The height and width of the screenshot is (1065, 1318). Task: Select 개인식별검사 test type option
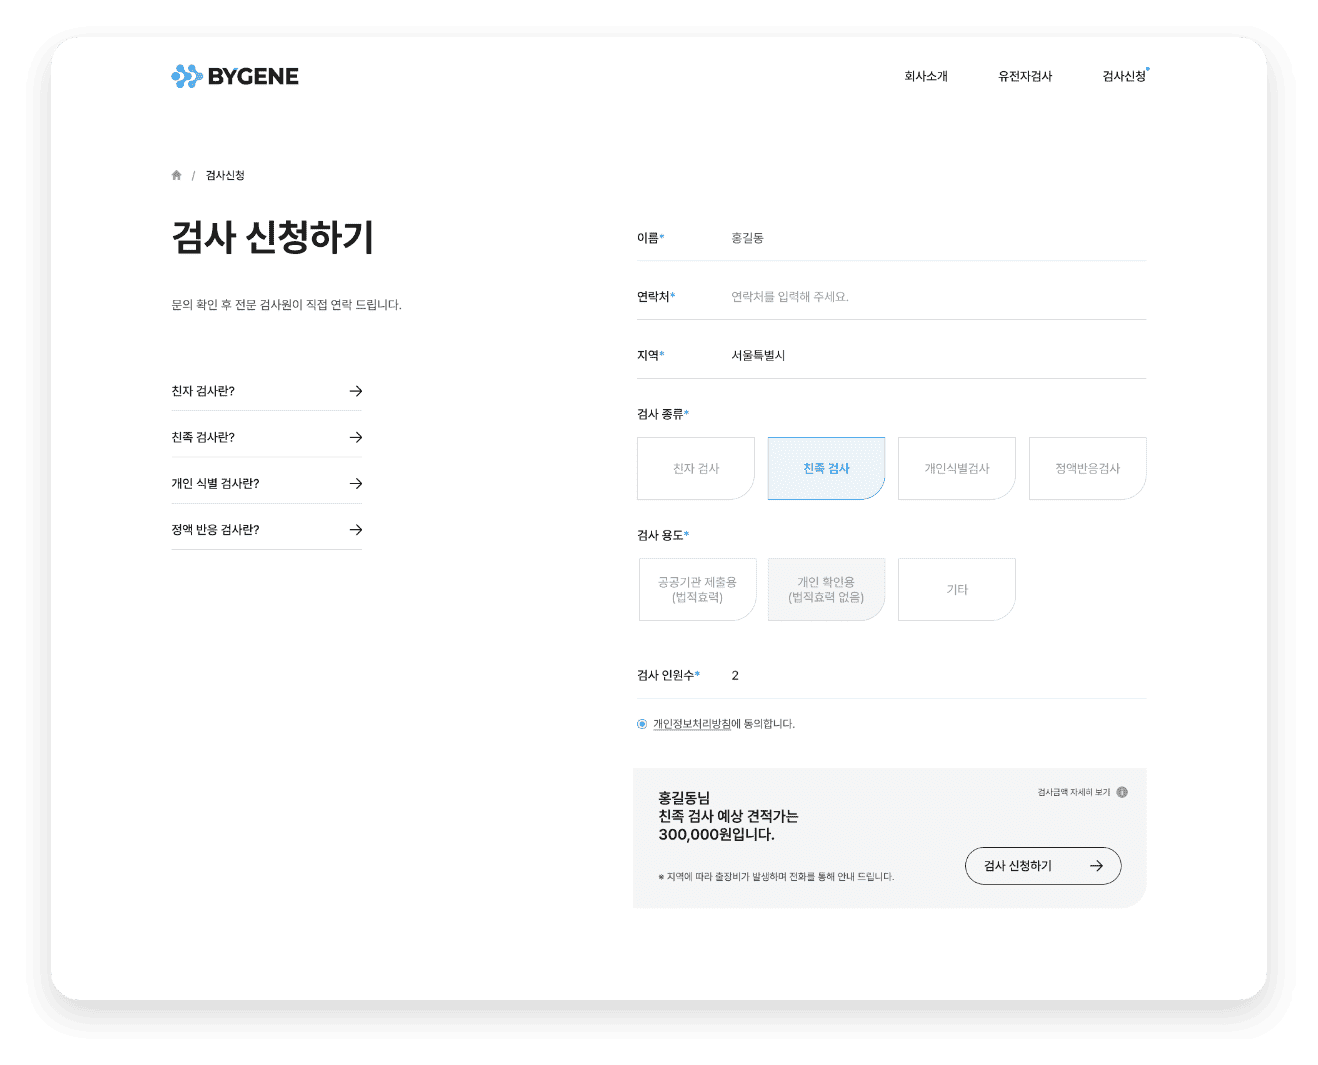coord(956,468)
